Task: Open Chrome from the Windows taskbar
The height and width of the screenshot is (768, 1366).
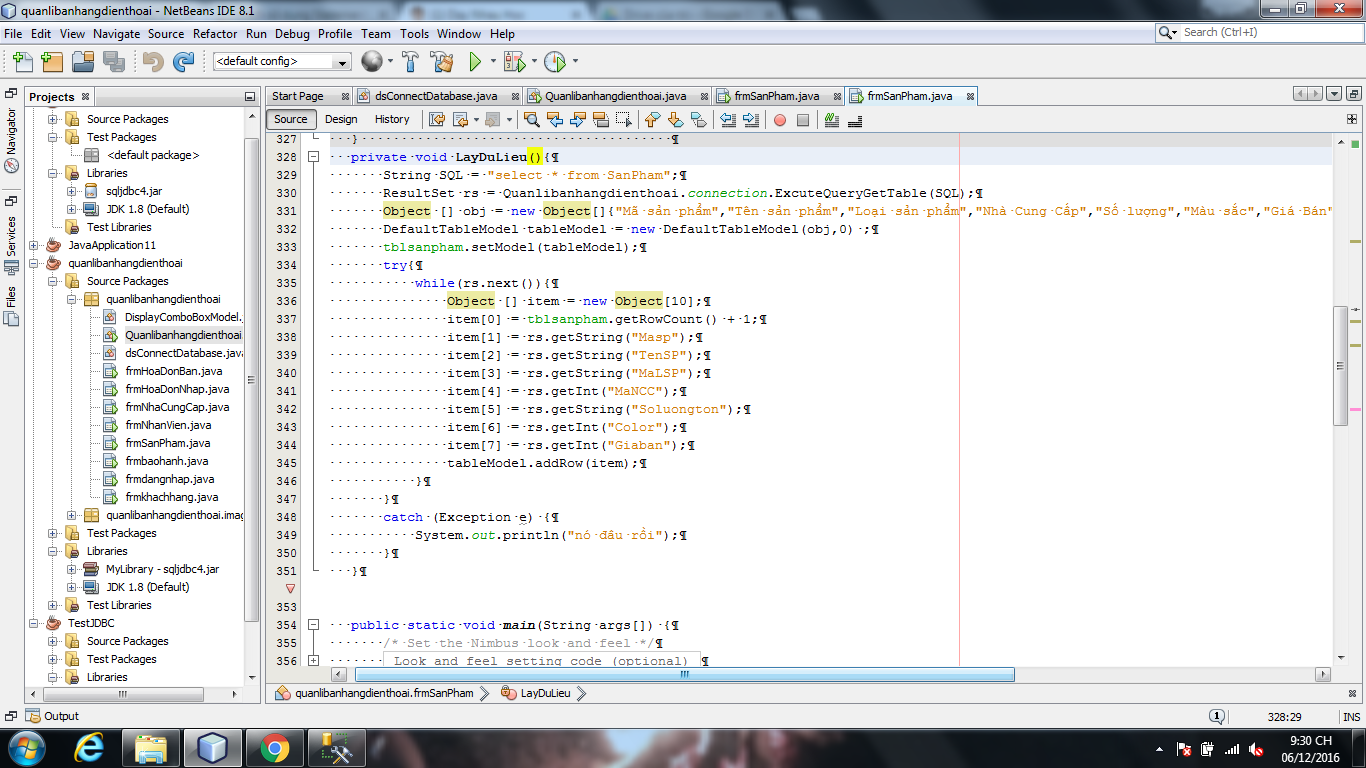Action: pyautogui.click(x=275, y=747)
